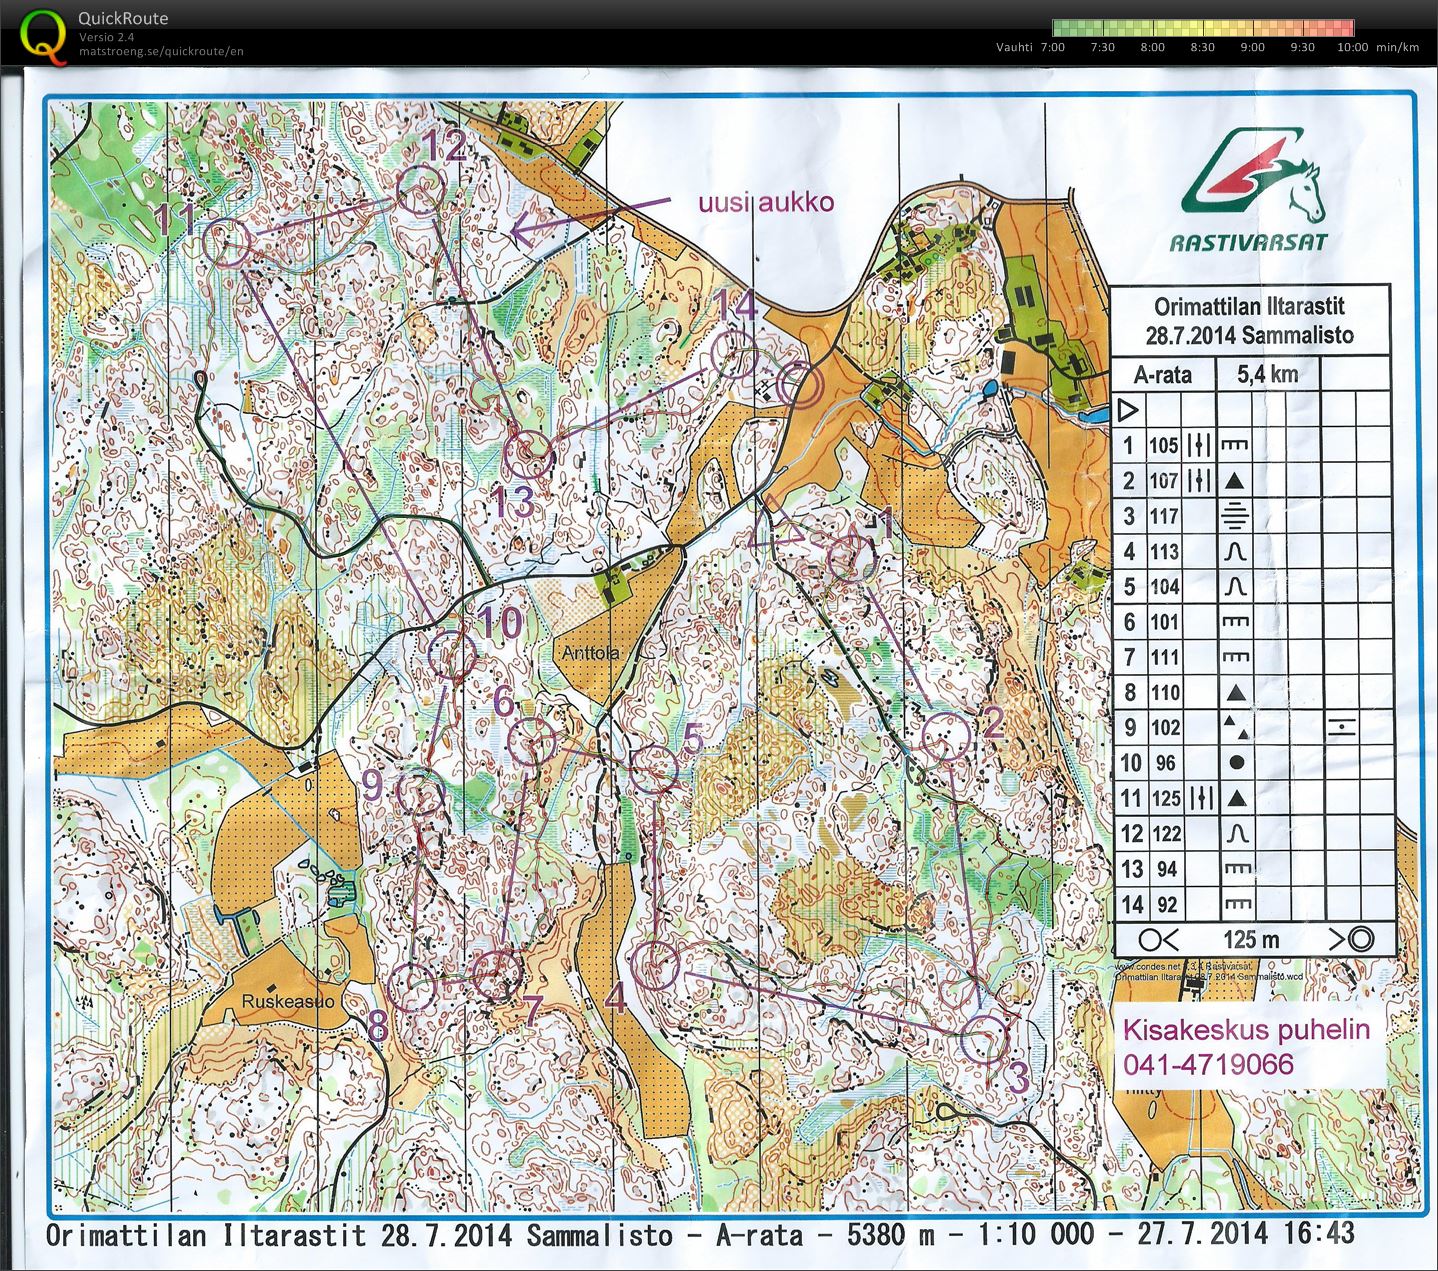Click control code "117" in row 3
The width and height of the screenshot is (1438, 1271).
(1164, 516)
